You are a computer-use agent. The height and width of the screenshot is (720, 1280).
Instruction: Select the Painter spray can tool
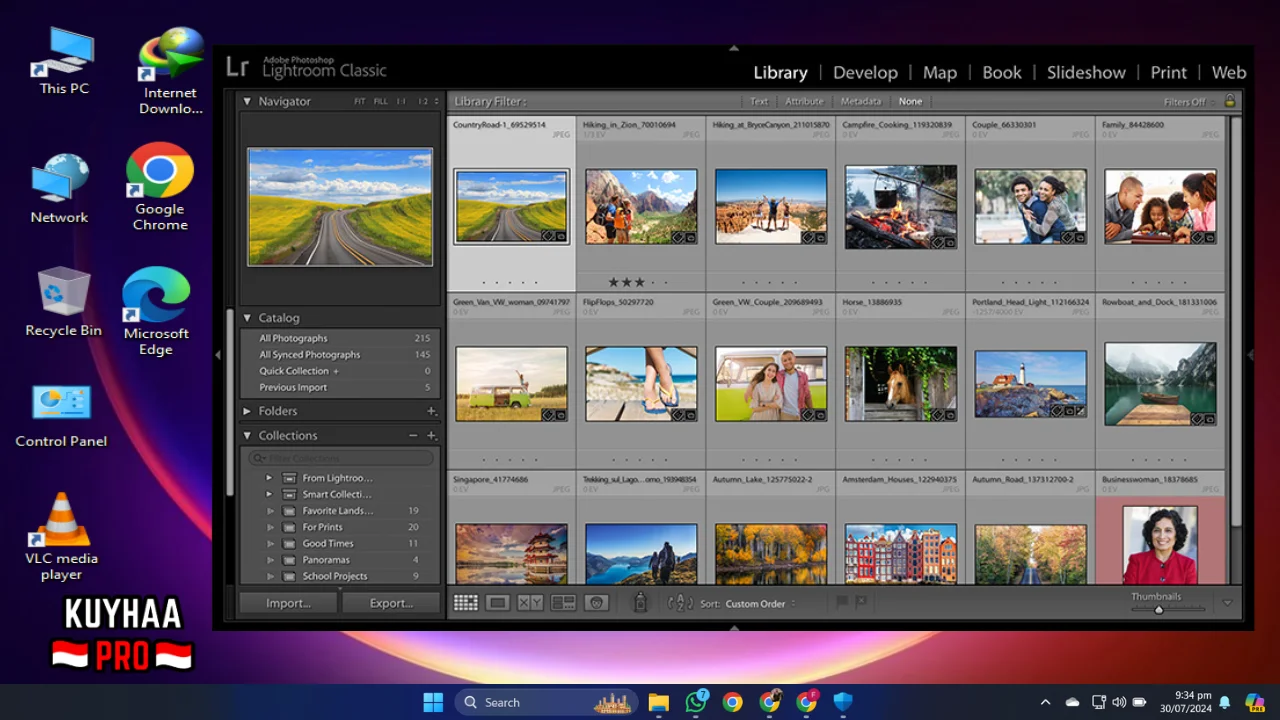(641, 602)
